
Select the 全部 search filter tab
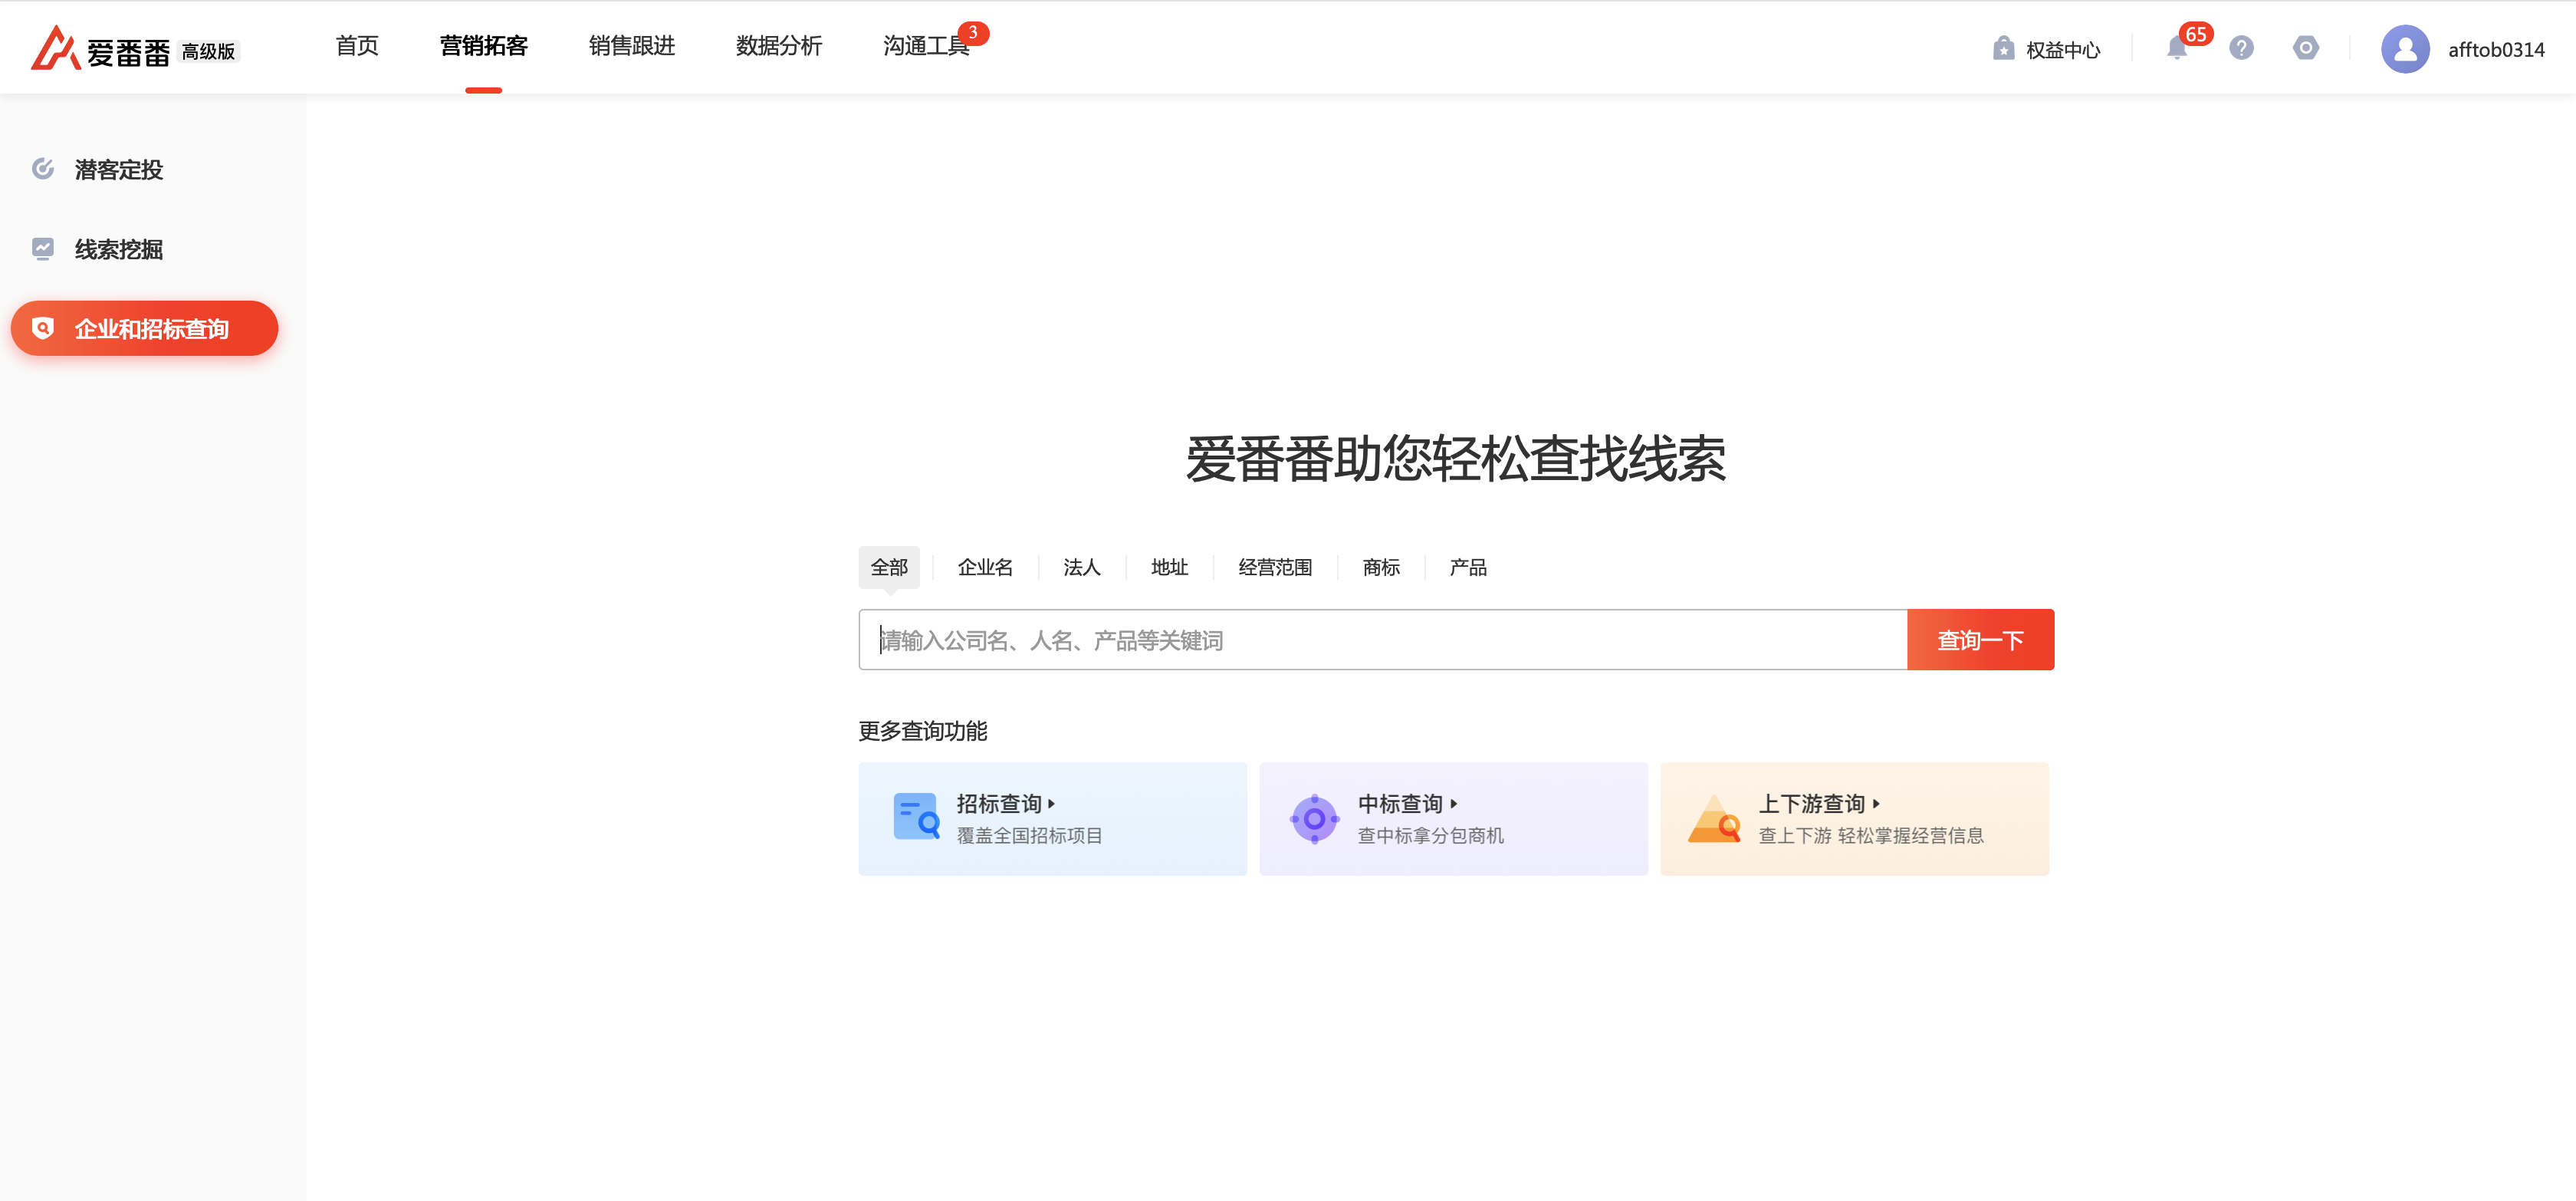point(889,568)
